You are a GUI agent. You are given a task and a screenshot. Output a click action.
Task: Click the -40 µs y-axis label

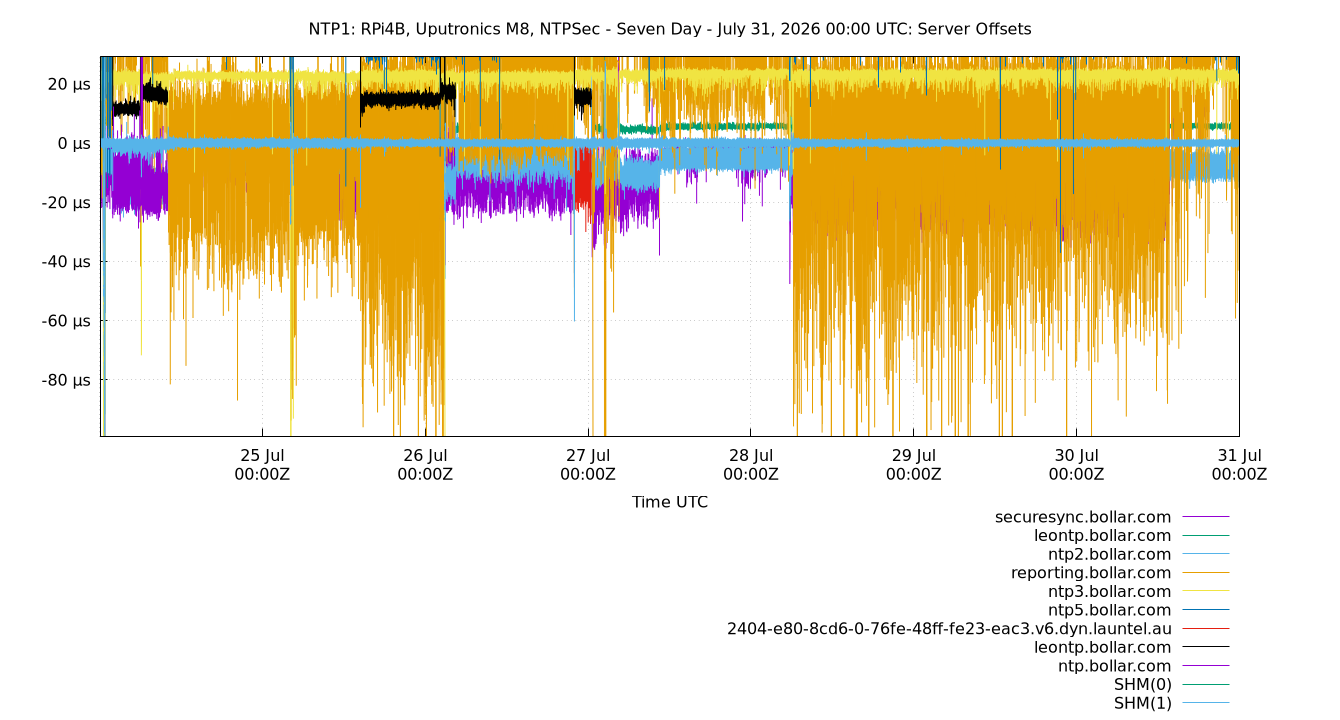[66, 261]
